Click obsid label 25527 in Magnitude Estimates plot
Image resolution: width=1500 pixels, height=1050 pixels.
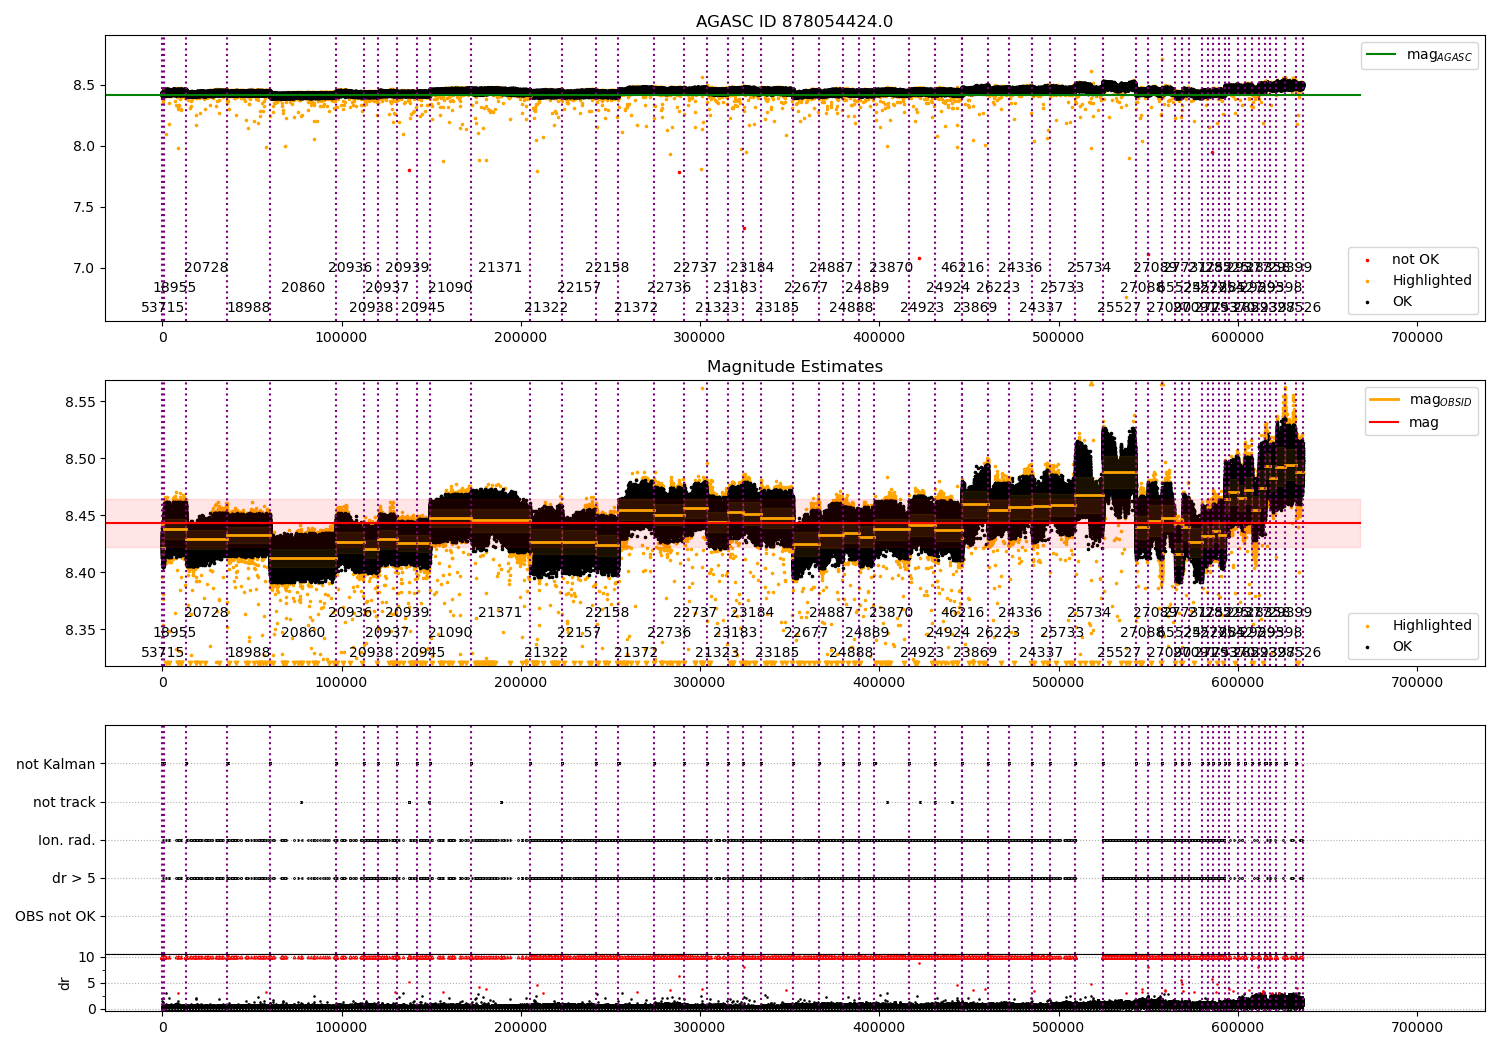coord(1119,653)
